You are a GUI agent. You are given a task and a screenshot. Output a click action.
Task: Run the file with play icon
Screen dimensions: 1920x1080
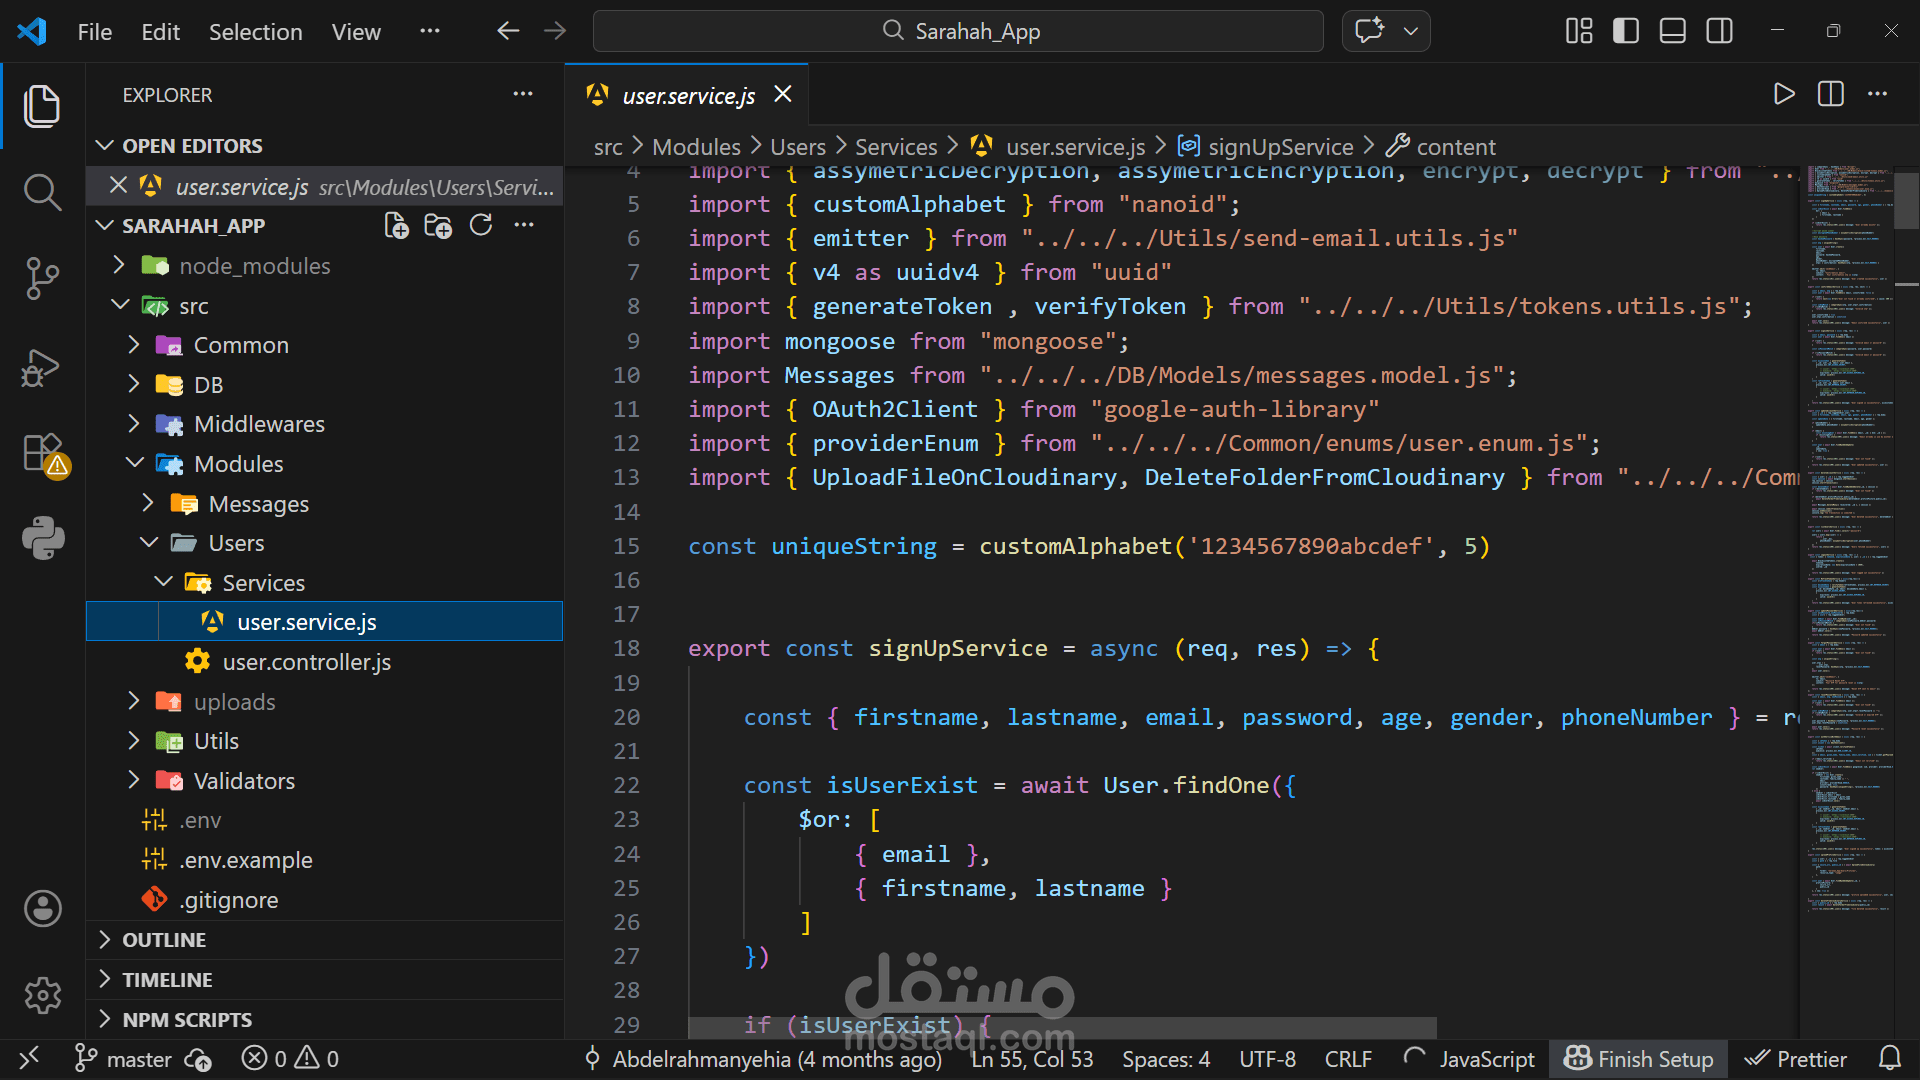[x=1783, y=95]
